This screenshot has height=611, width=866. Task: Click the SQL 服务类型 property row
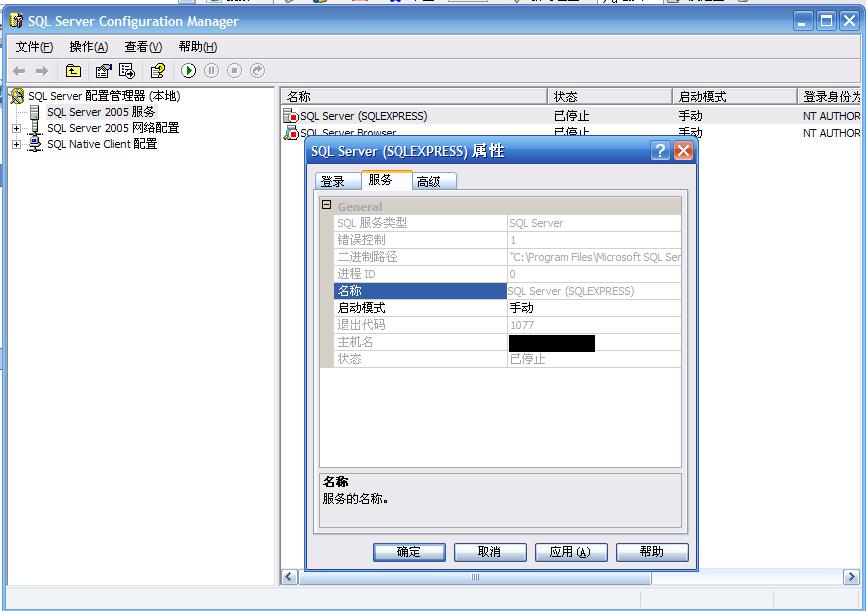click(507, 223)
